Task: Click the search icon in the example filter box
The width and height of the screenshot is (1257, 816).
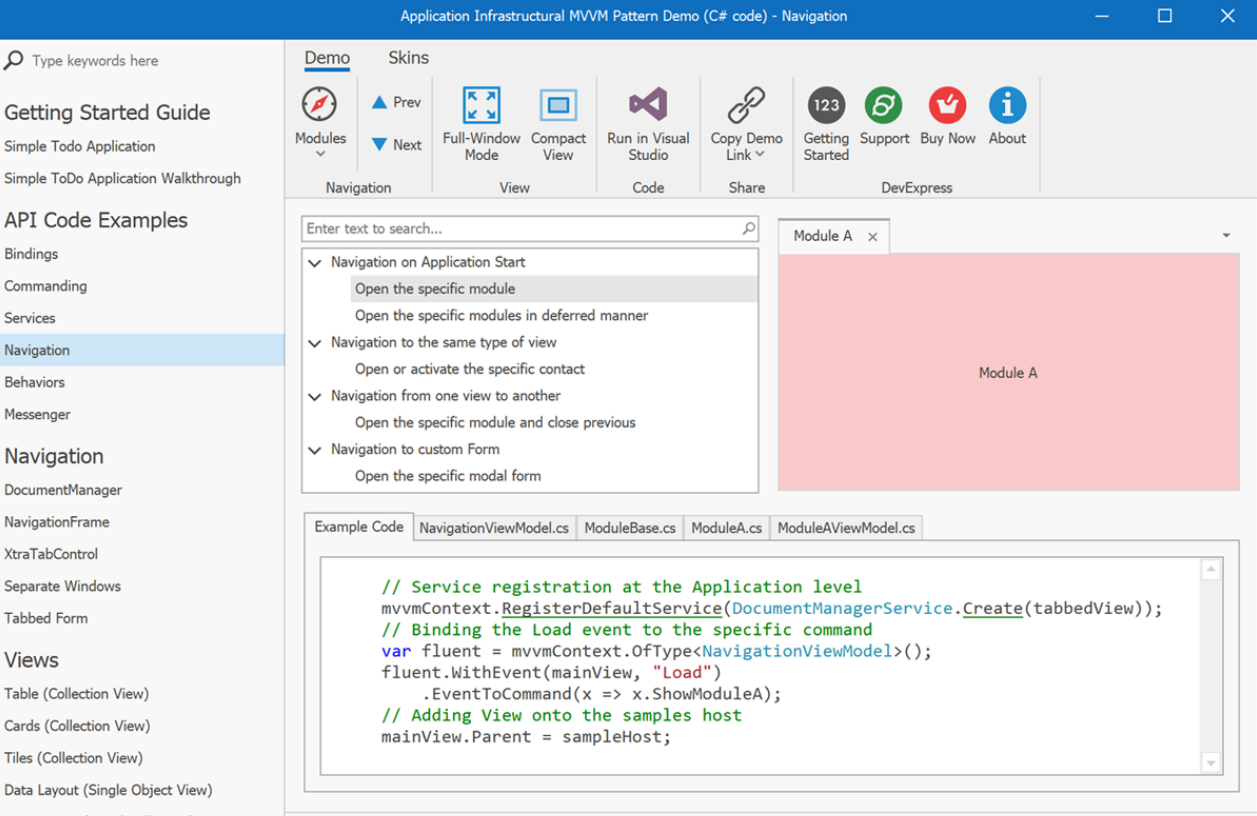Action: pos(748,229)
